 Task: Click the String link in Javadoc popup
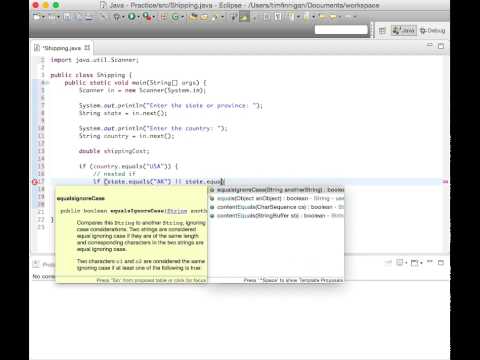tap(177, 211)
